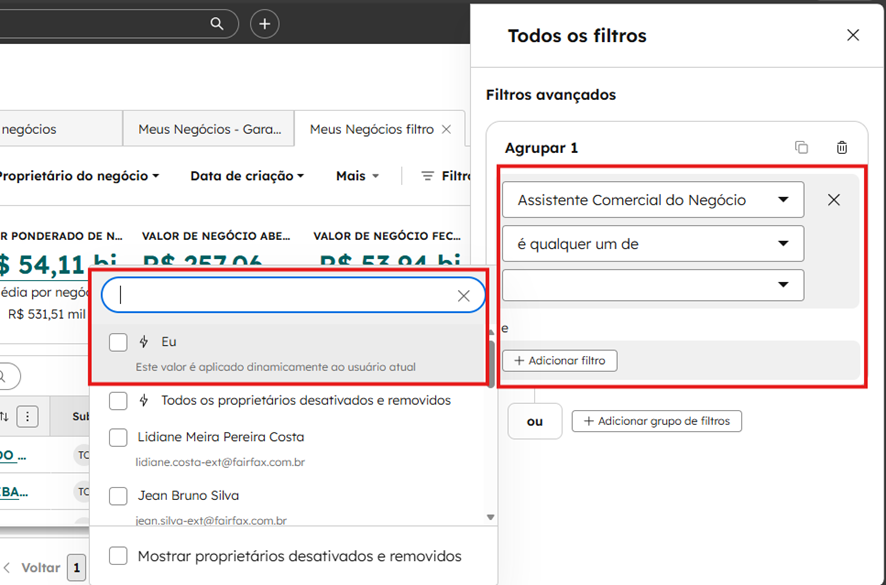The height and width of the screenshot is (585, 886).
Task: Open the Assistente Comercial do Negócio dropdown
Action: (653, 200)
